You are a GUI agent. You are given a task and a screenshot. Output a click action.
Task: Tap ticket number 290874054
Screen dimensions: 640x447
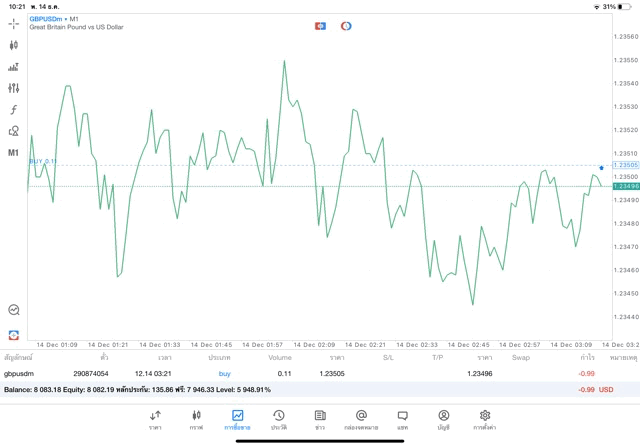(91, 374)
